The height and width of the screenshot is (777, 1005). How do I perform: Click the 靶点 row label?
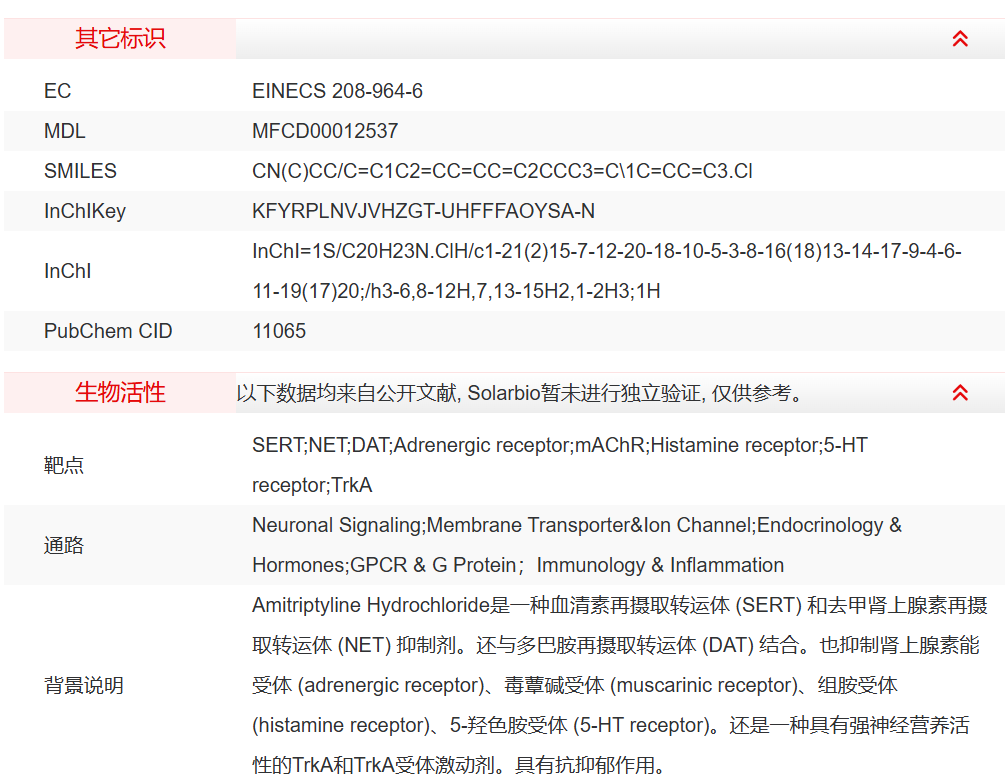64,465
